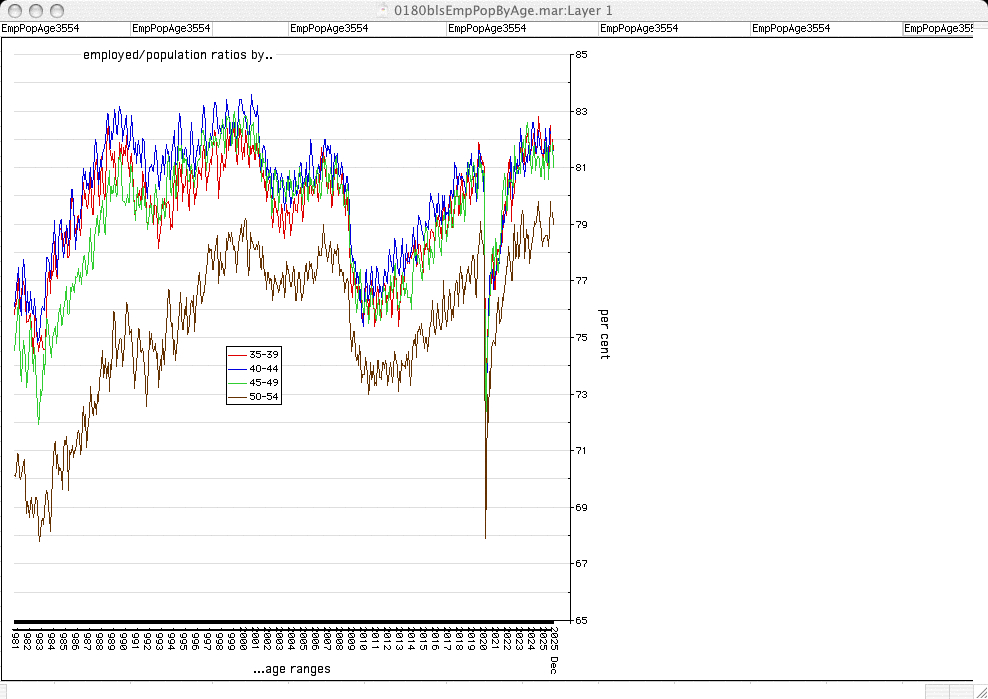Click the window title text '0180blsEmpPopByAge.mar:Layer 1'
Image resolution: width=988 pixels, height=699 pixels.
504,10
